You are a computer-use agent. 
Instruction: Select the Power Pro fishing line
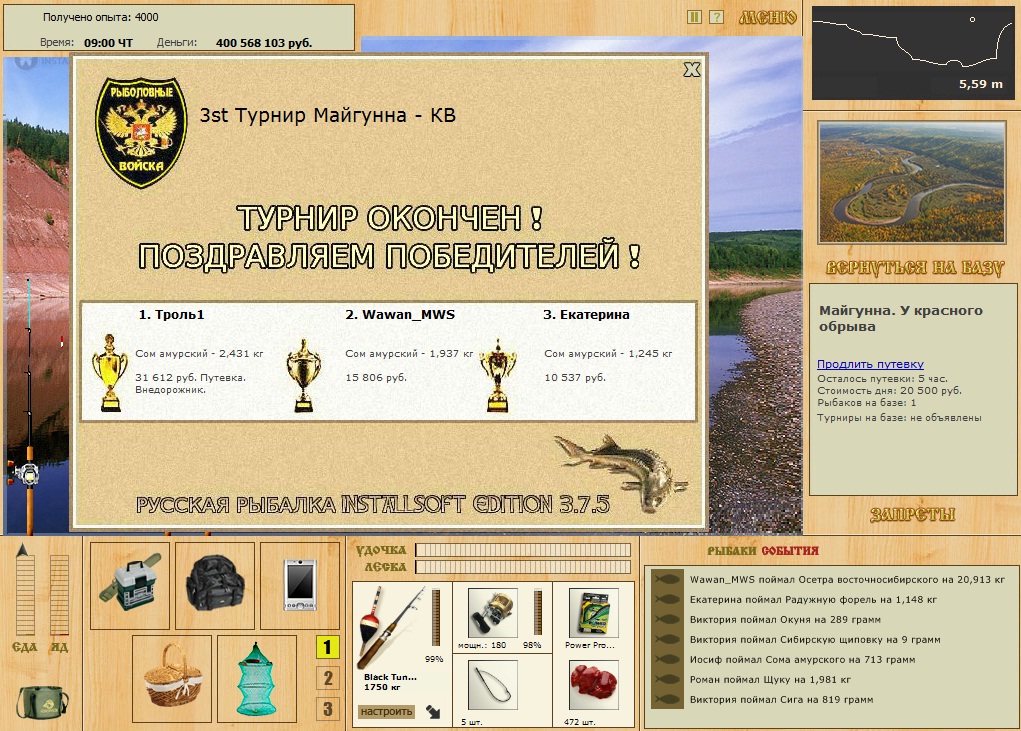coord(593,613)
